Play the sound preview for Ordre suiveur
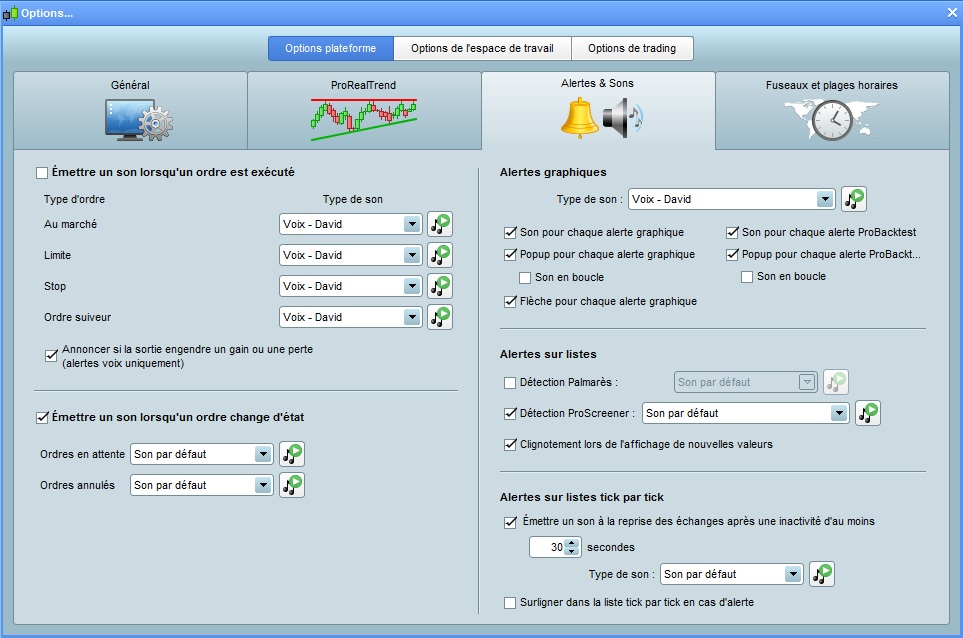 pyautogui.click(x=440, y=317)
